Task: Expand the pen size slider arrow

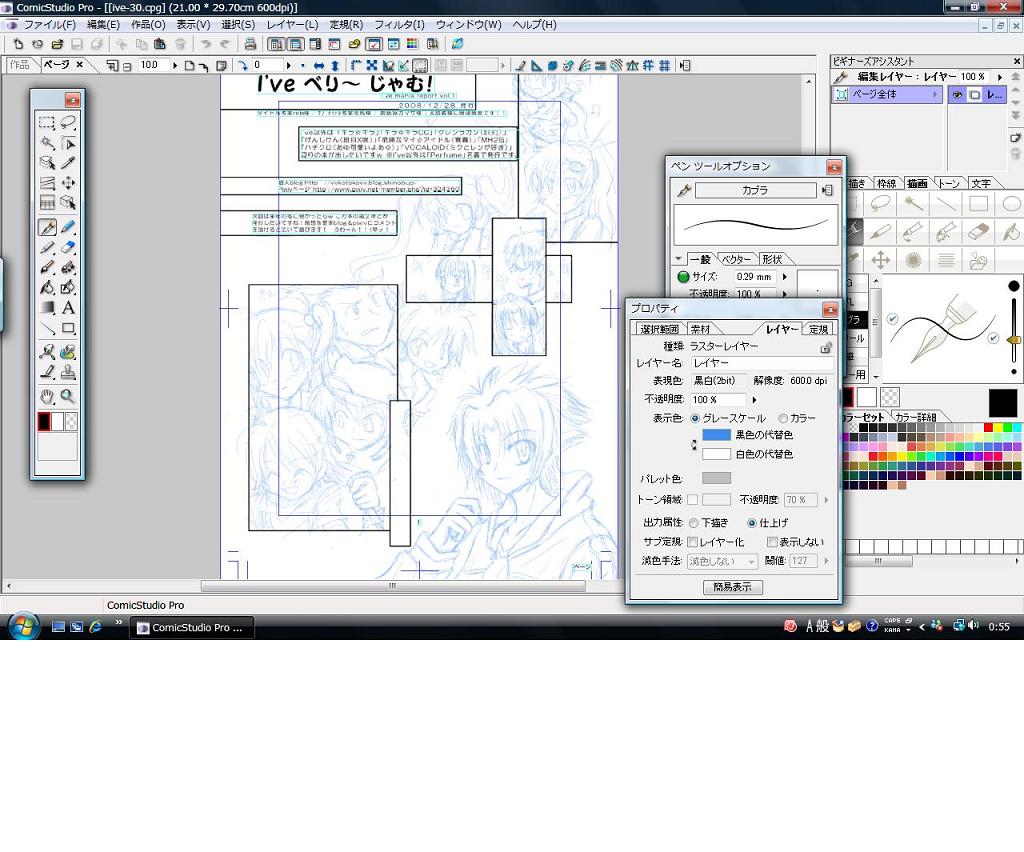Action: 785,277
